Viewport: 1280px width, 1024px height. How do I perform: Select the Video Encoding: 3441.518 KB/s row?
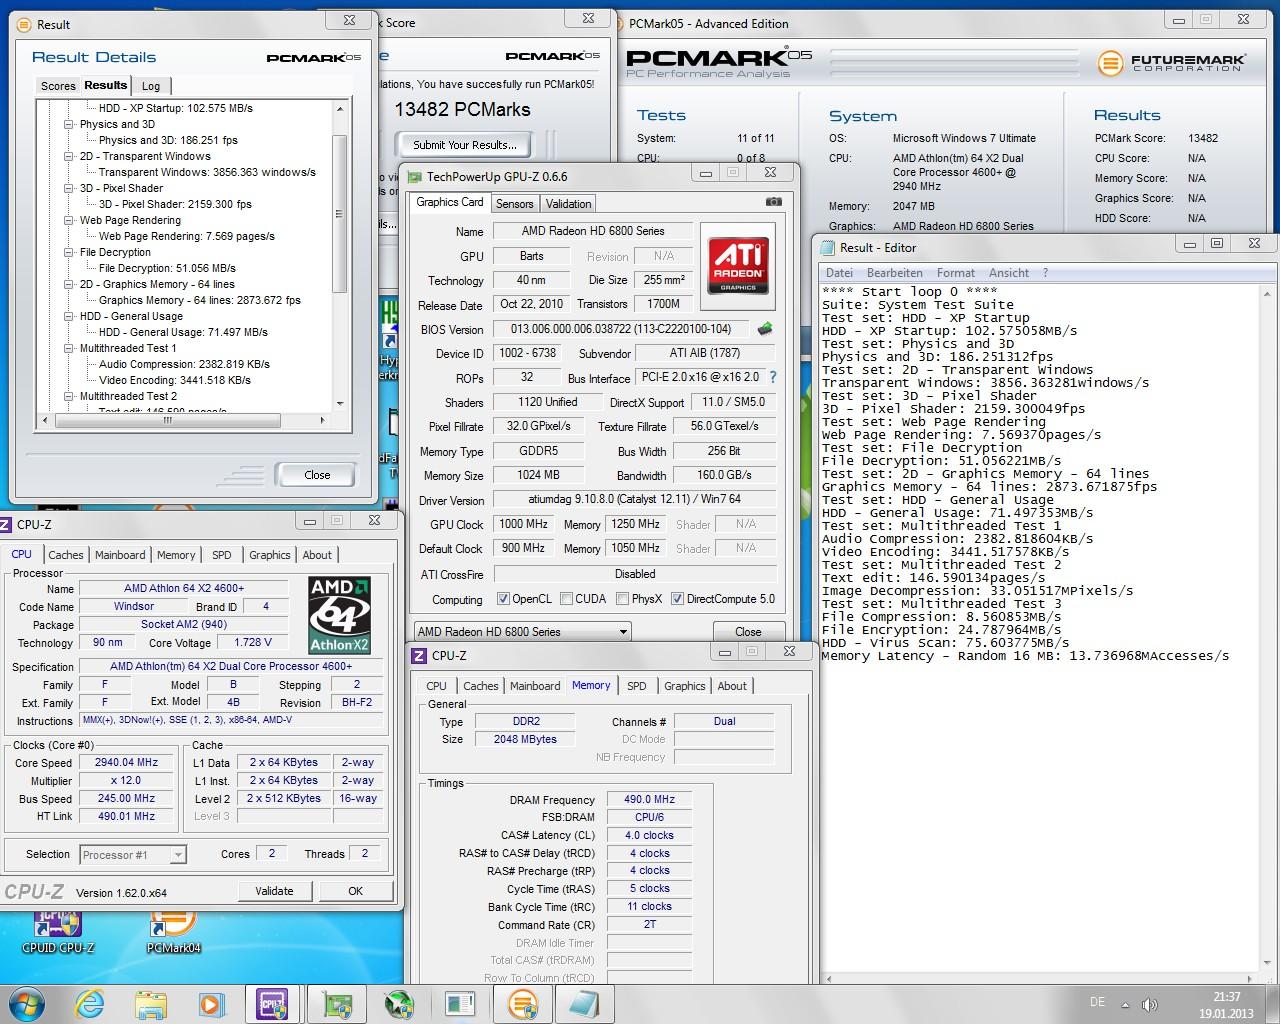(x=175, y=380)
